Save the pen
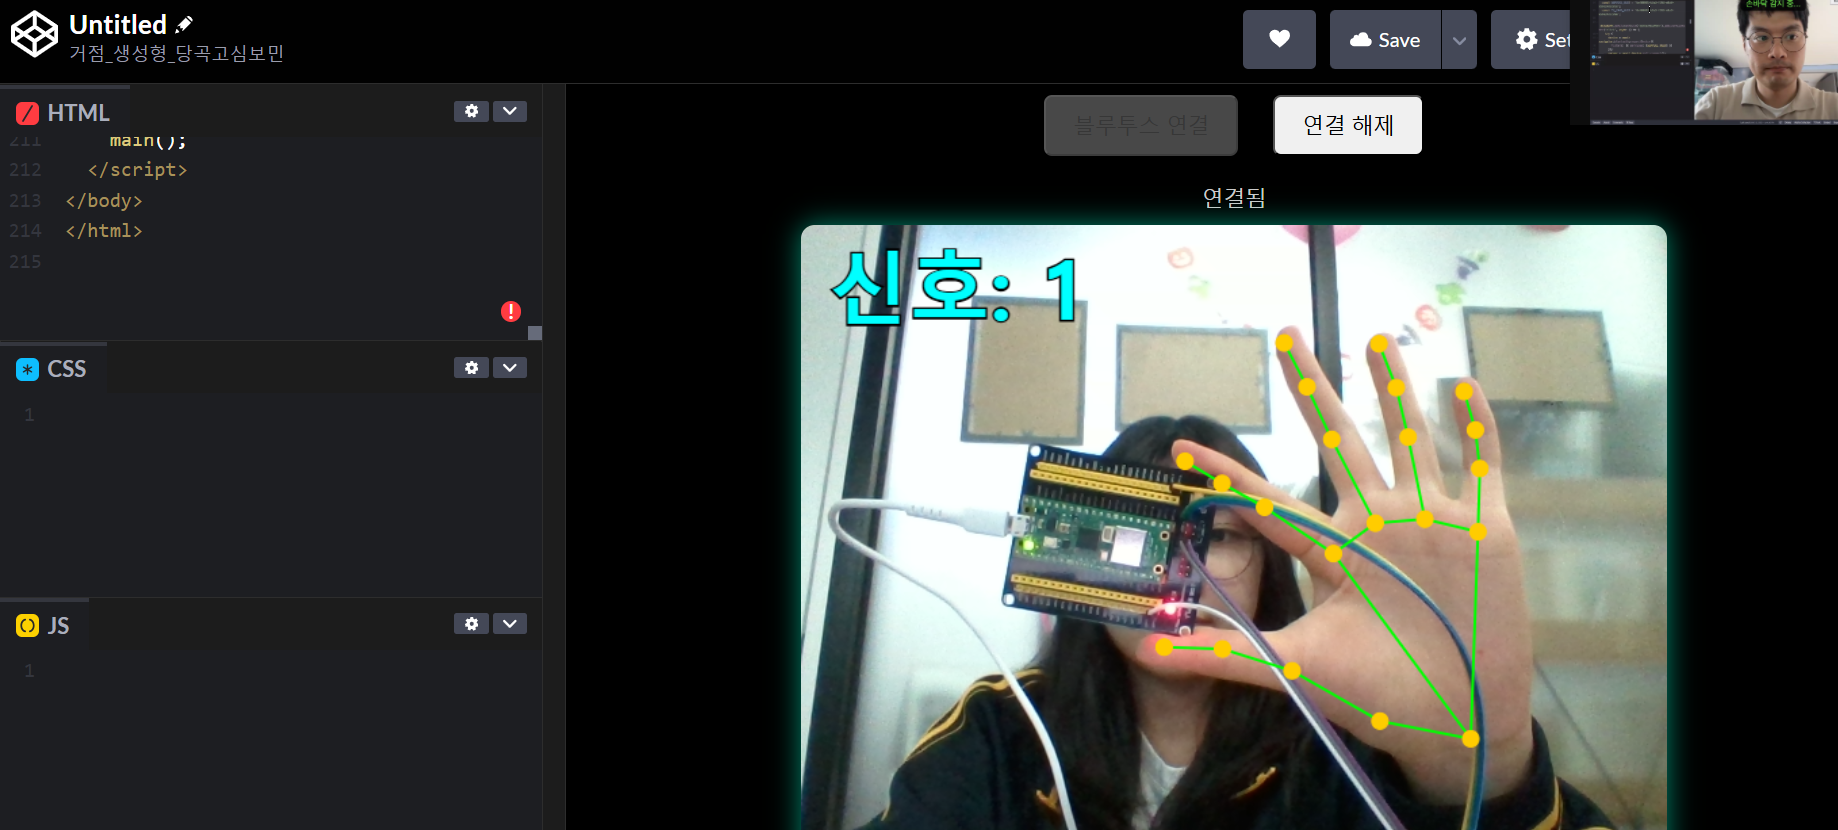 [x=1385, y=40]
